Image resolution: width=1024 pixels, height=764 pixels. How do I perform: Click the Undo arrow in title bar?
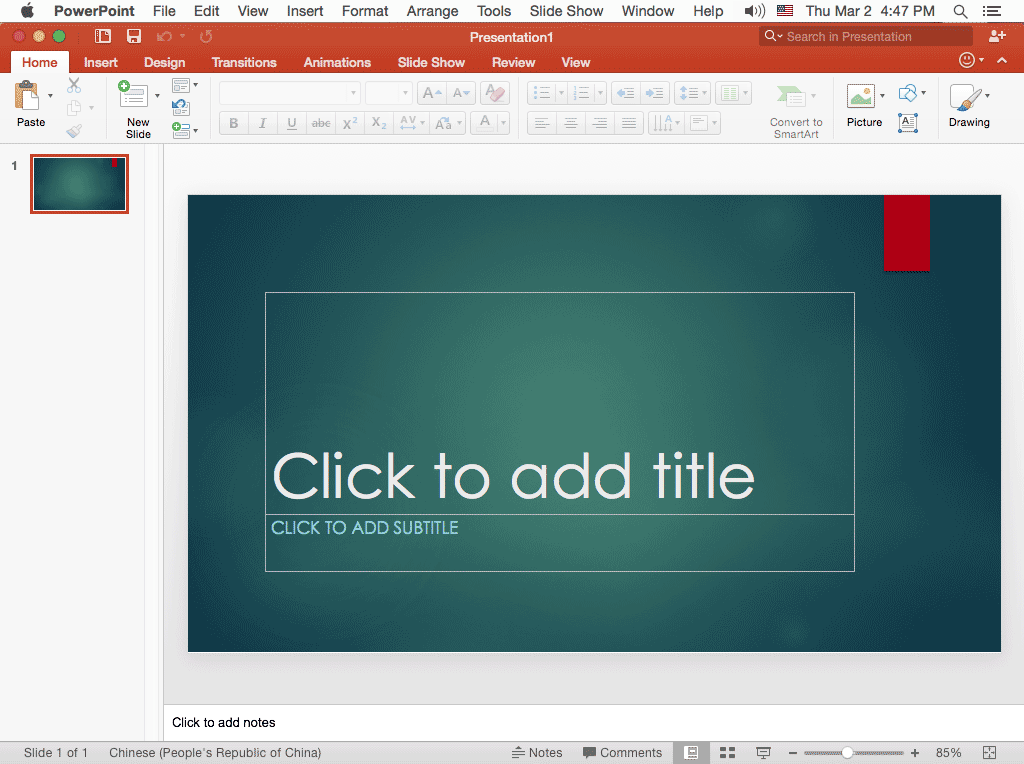164,37
